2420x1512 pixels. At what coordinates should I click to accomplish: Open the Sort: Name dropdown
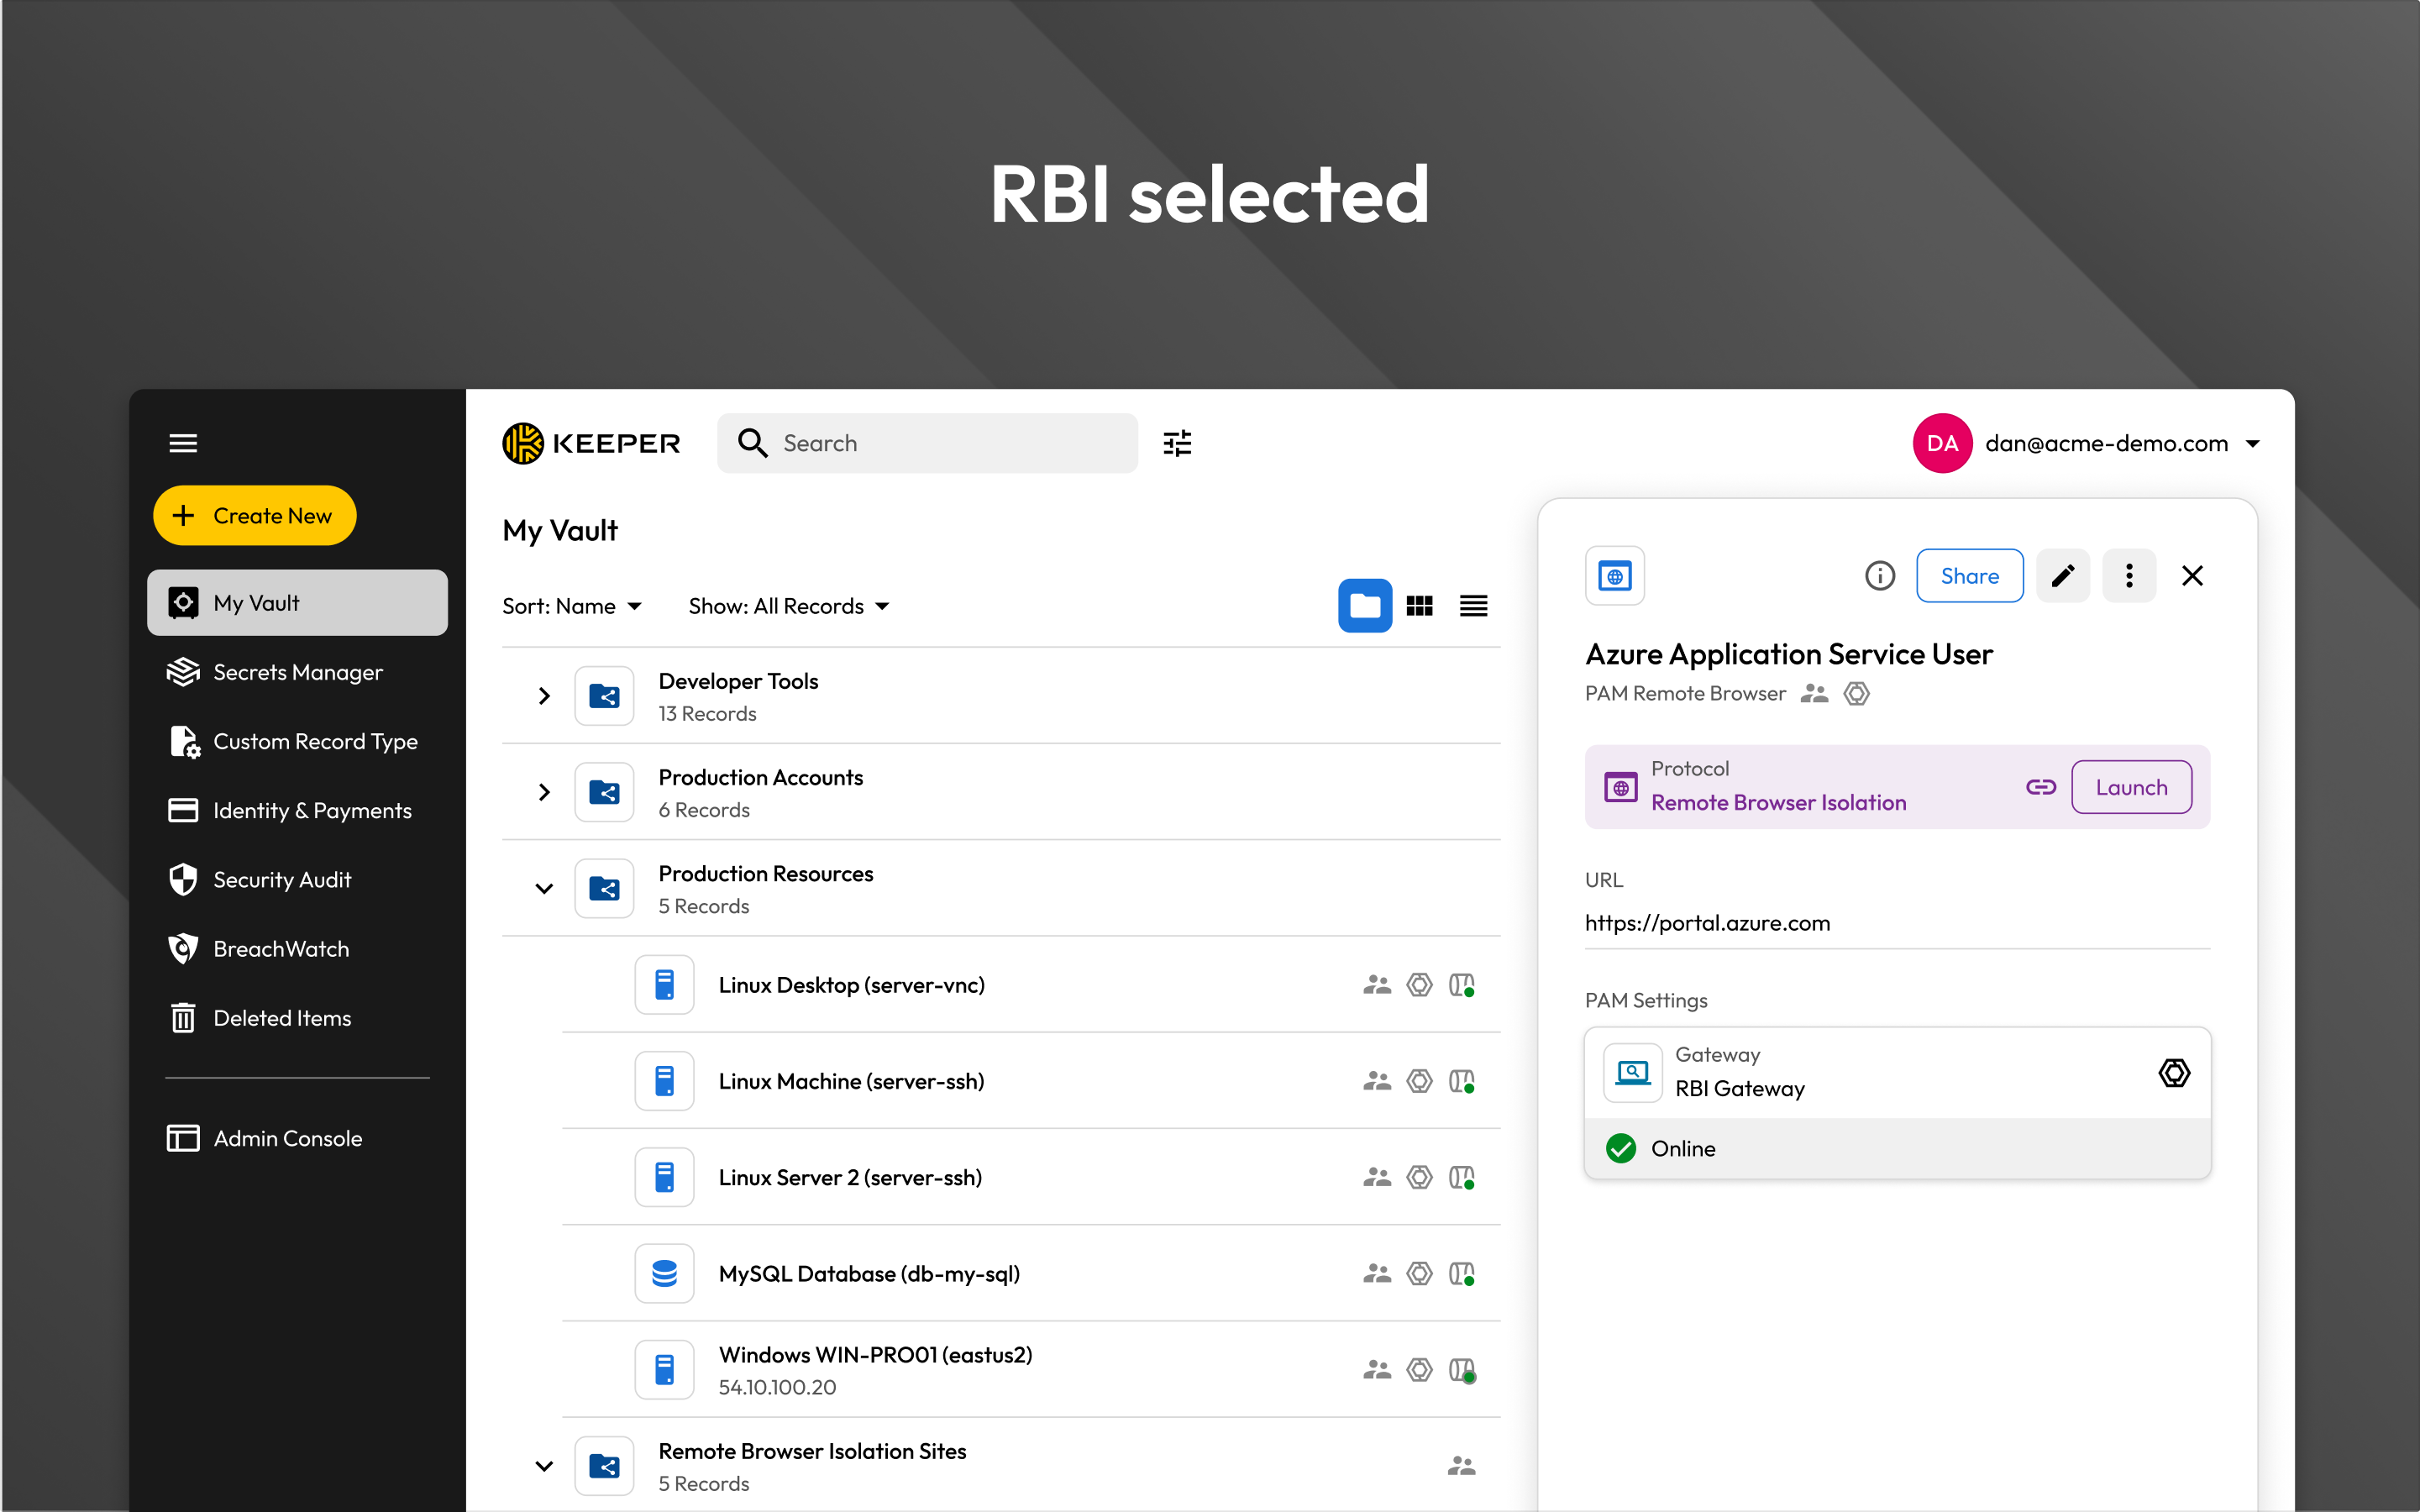click(x=572, y=606)
